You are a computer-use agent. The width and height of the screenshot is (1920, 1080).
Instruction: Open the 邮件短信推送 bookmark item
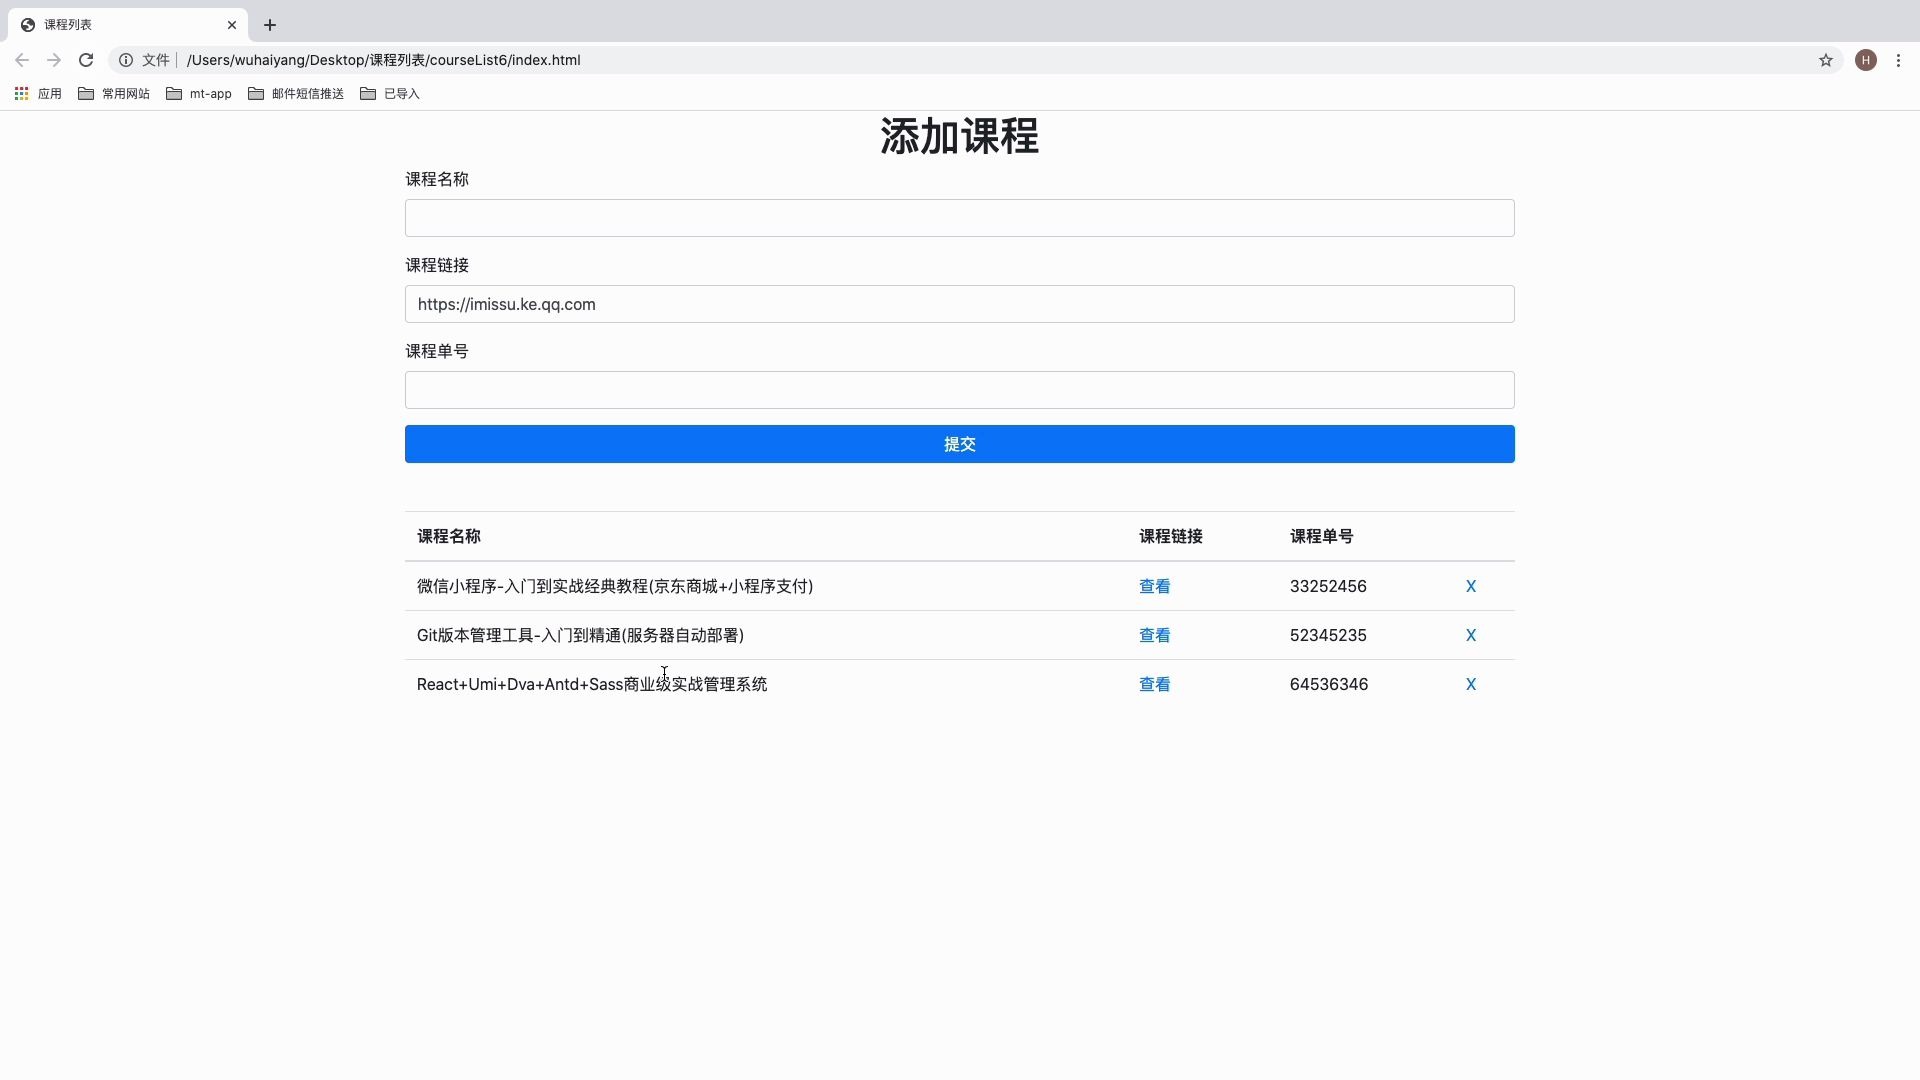click(x=295, y=93)
